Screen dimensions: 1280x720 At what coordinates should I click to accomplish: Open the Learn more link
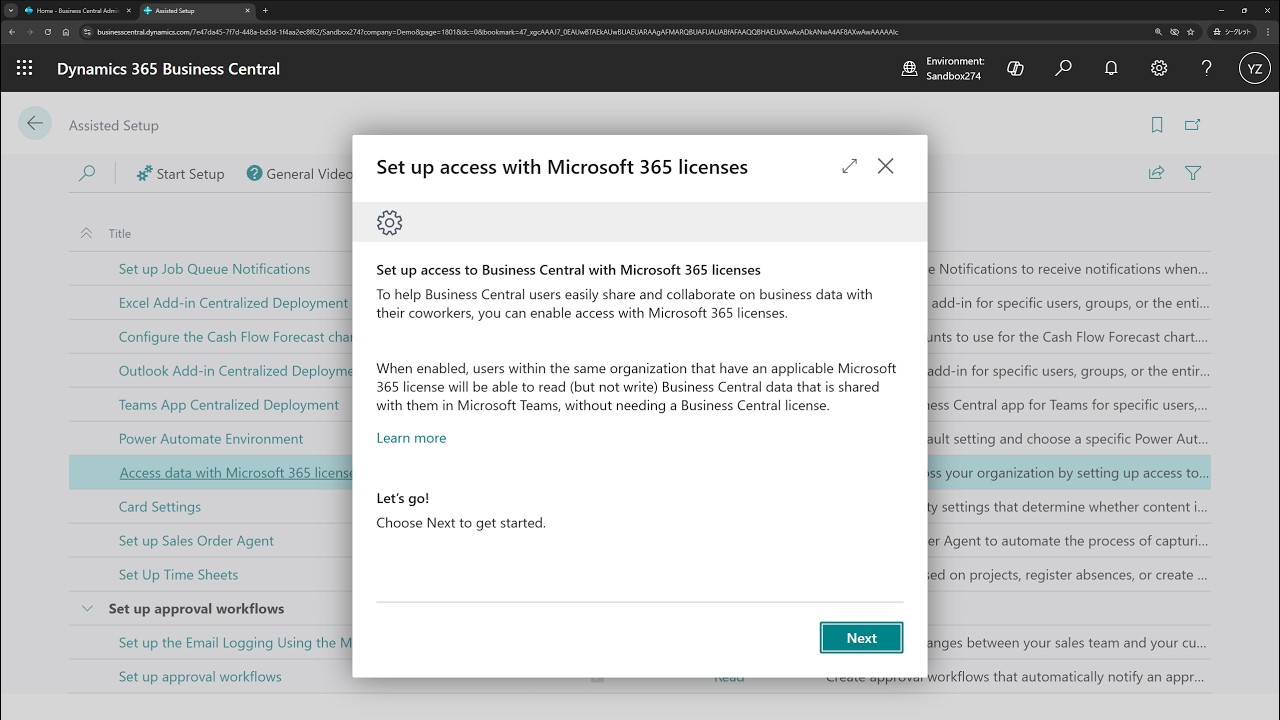[411, 438]
